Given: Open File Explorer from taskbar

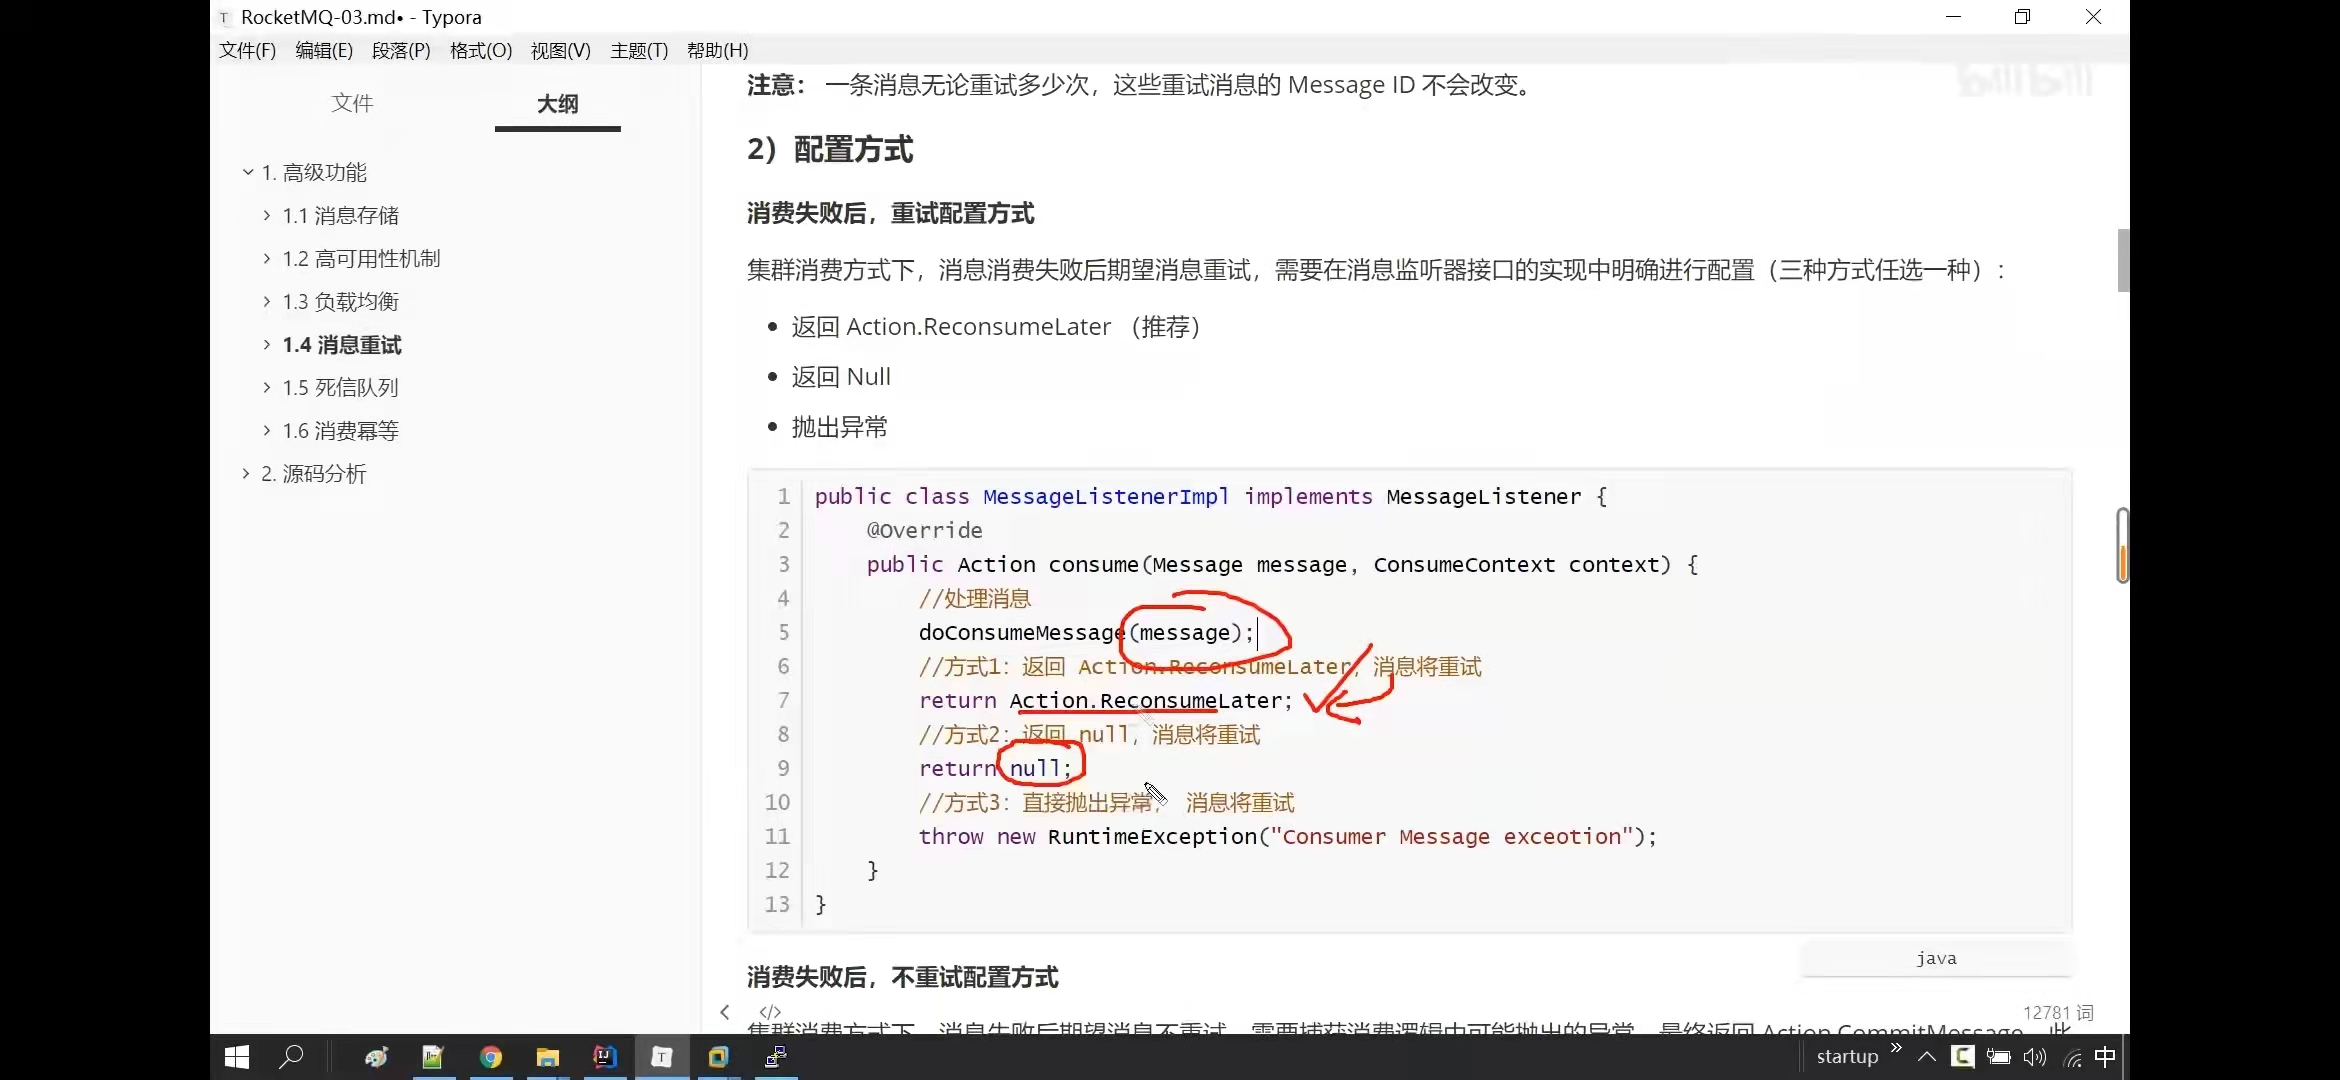Looking at the screenshot, I should pyautogui.click(x=547, y=1057).
